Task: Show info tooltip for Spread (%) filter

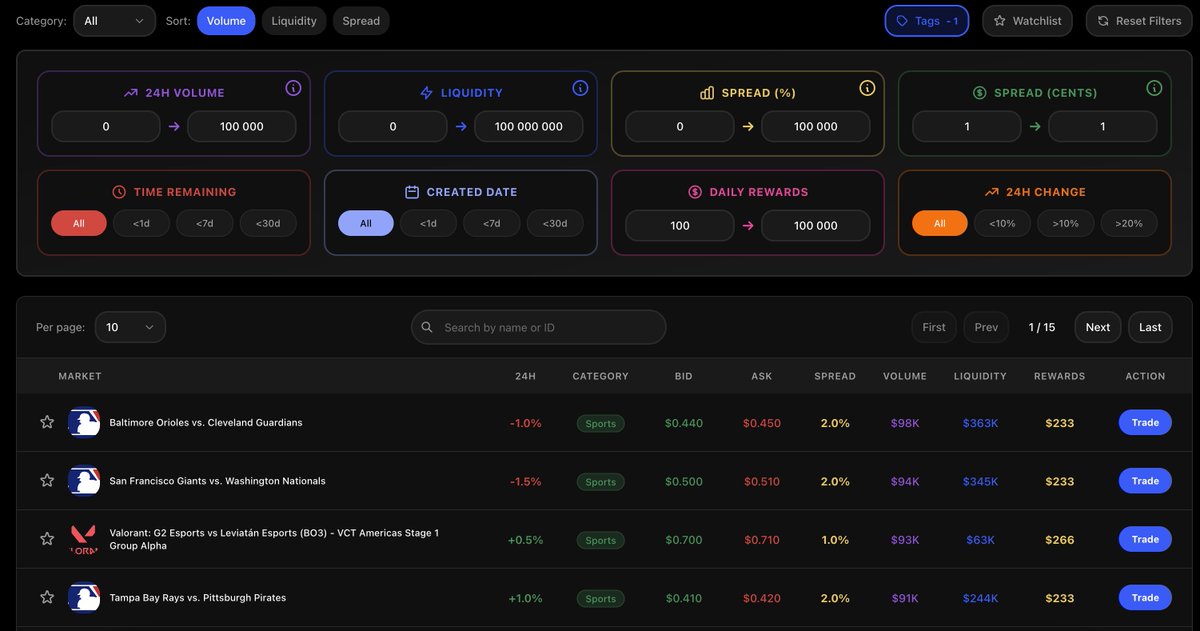Action: 867,88
